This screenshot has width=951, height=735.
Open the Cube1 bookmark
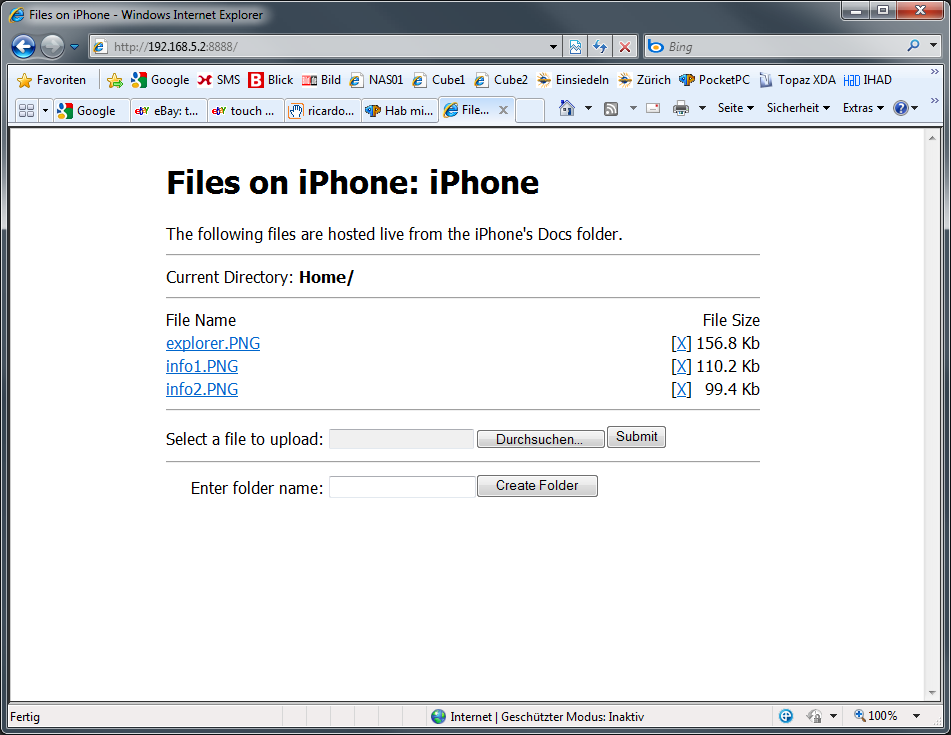[439, 80]
